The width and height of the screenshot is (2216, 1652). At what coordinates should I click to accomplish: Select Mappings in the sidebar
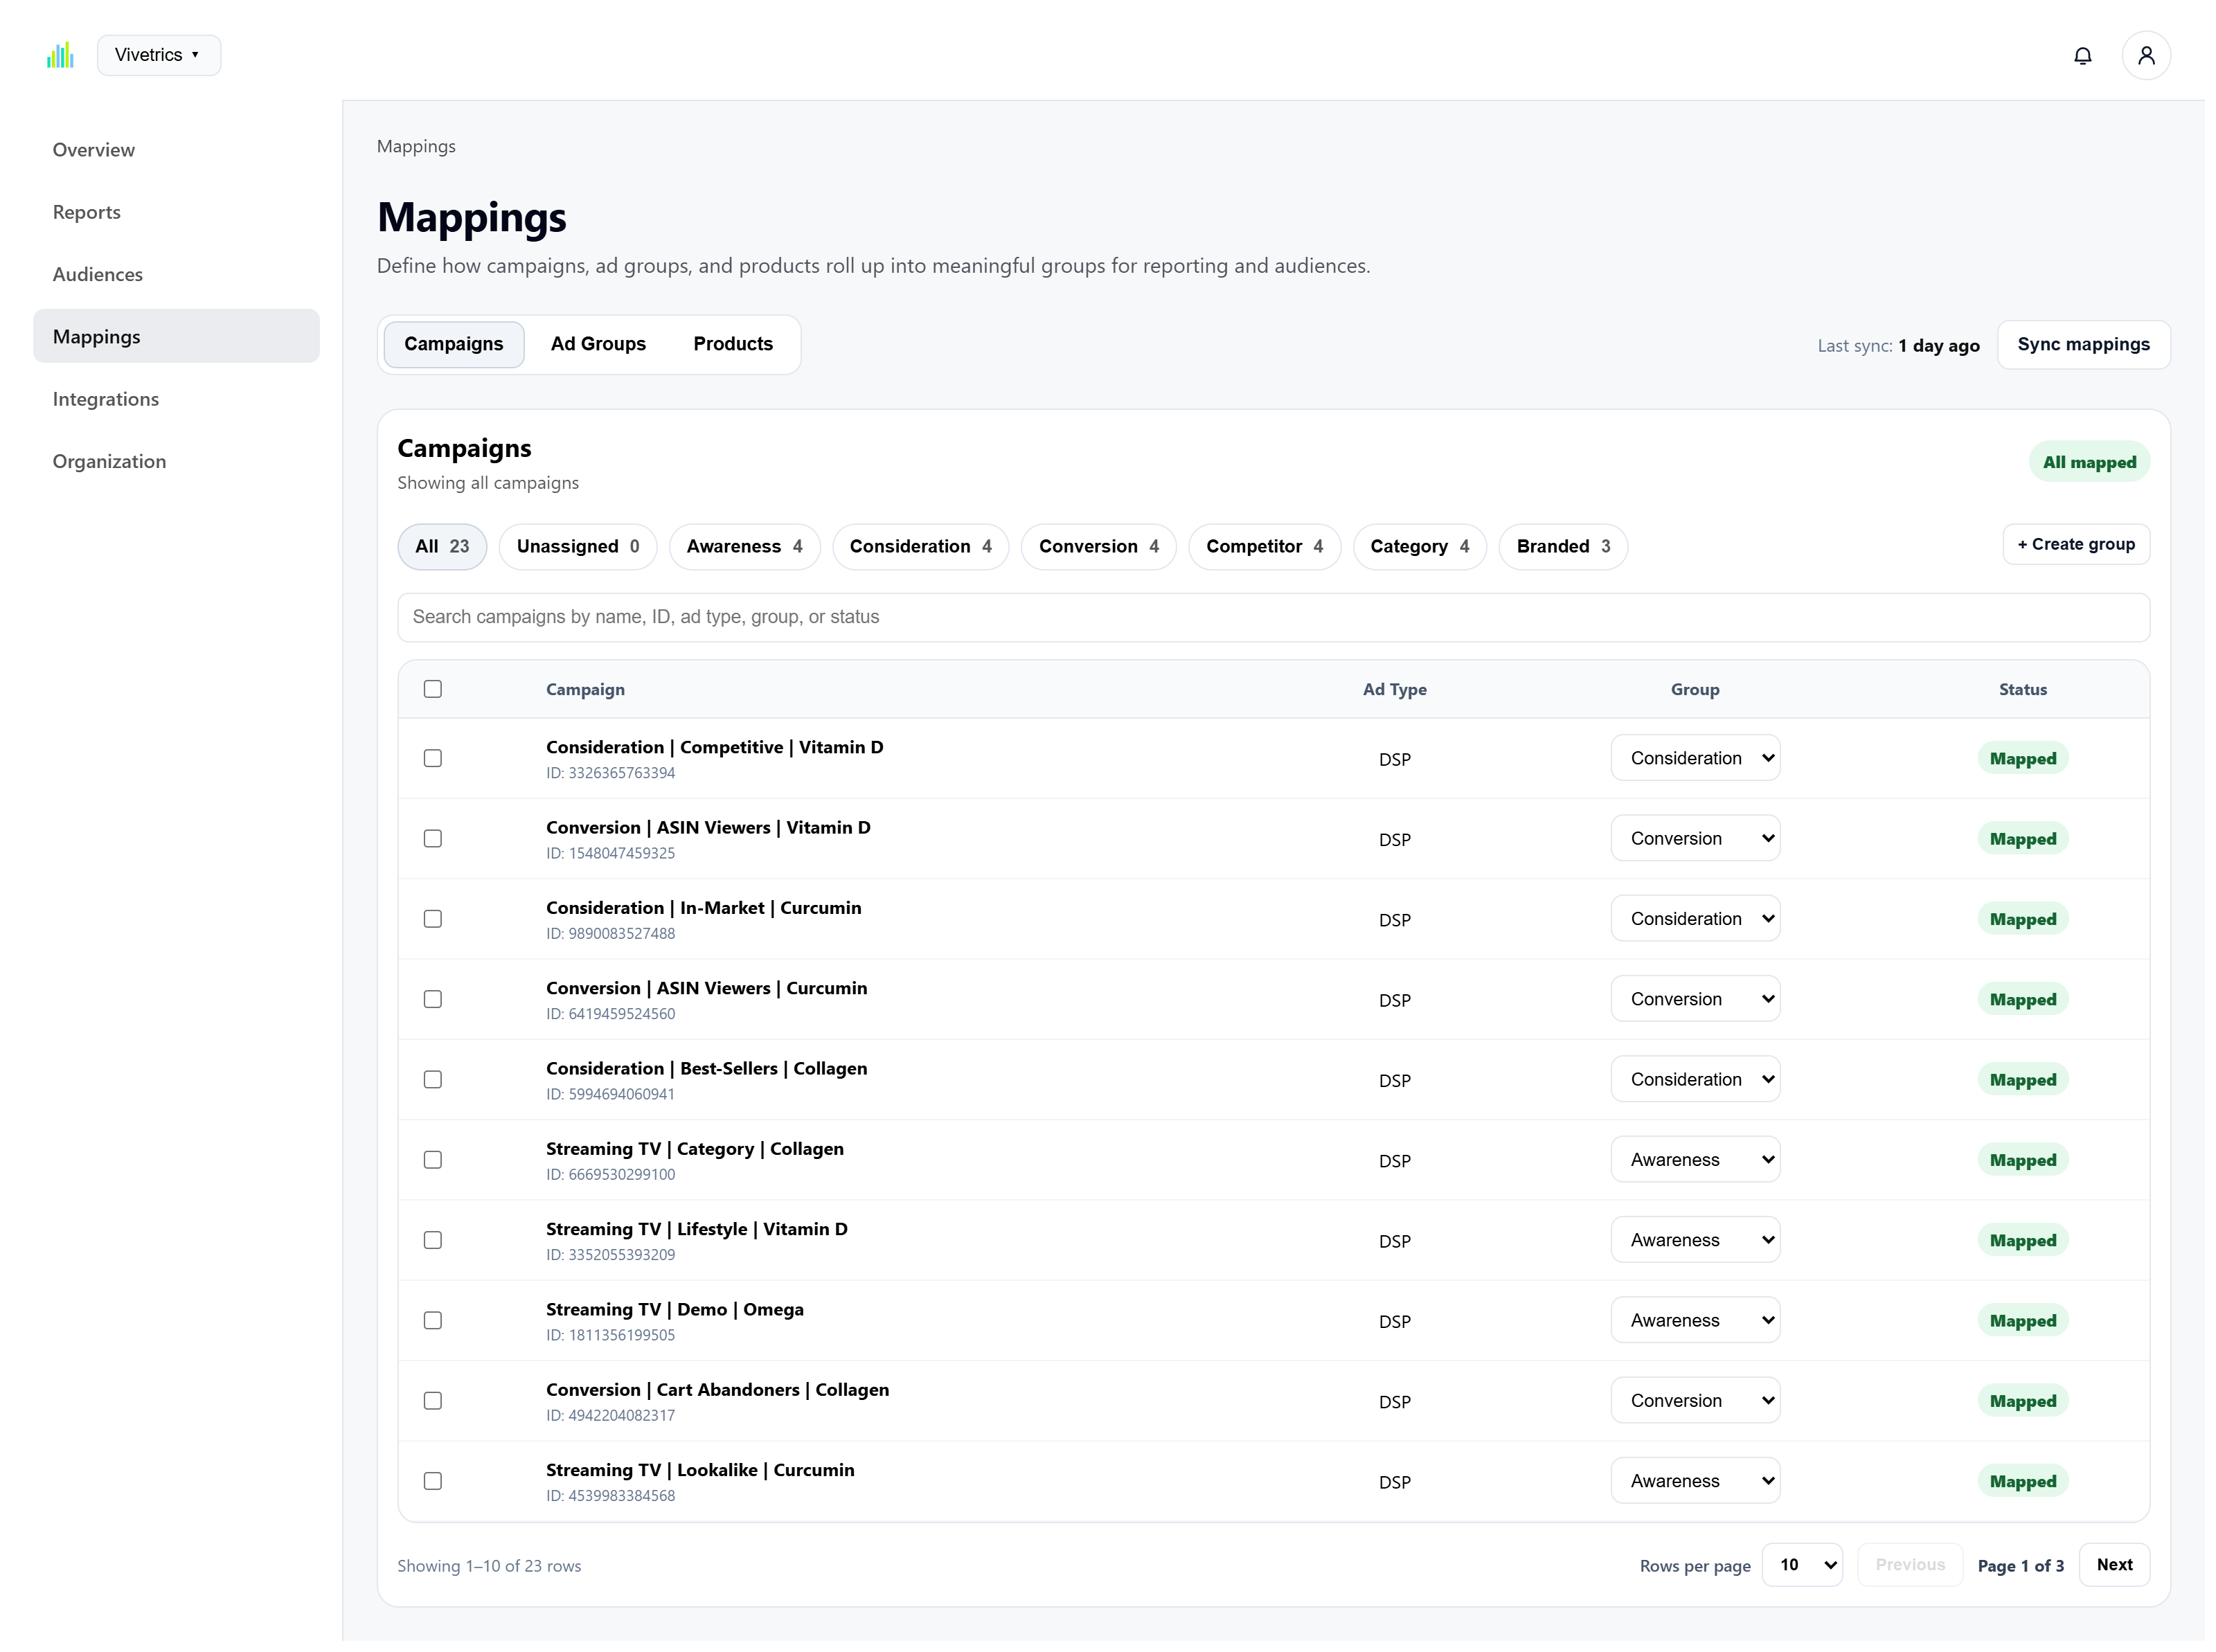(176, 336)
